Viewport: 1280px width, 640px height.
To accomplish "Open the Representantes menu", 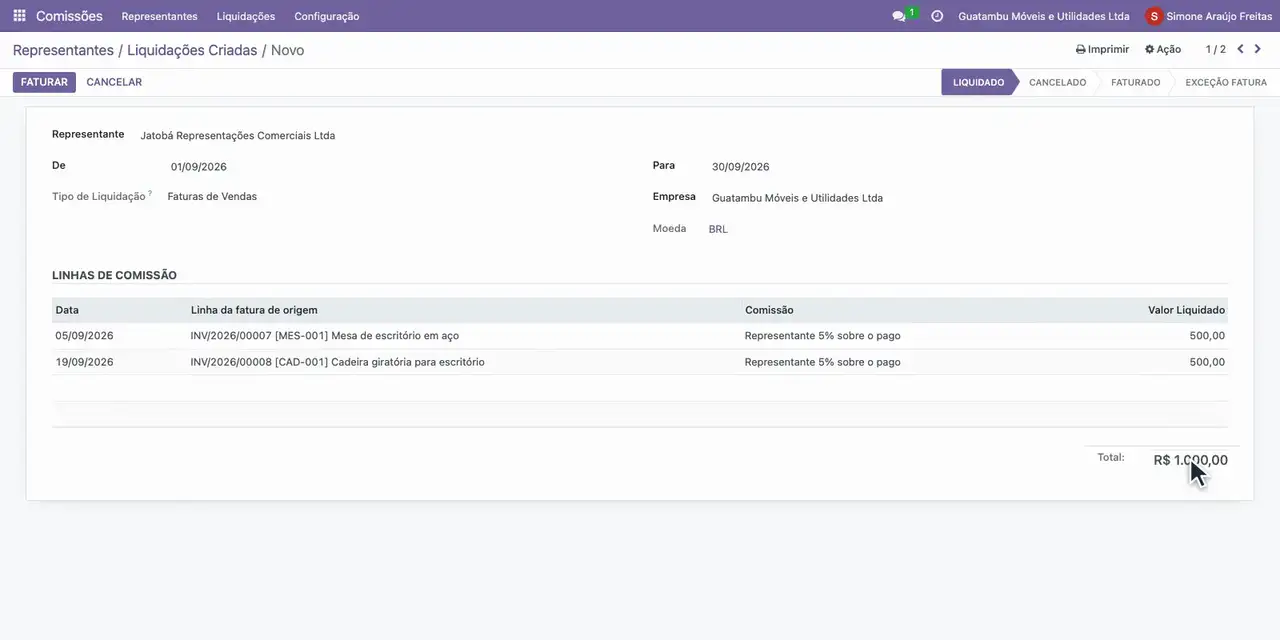I will tap(159, 16).
